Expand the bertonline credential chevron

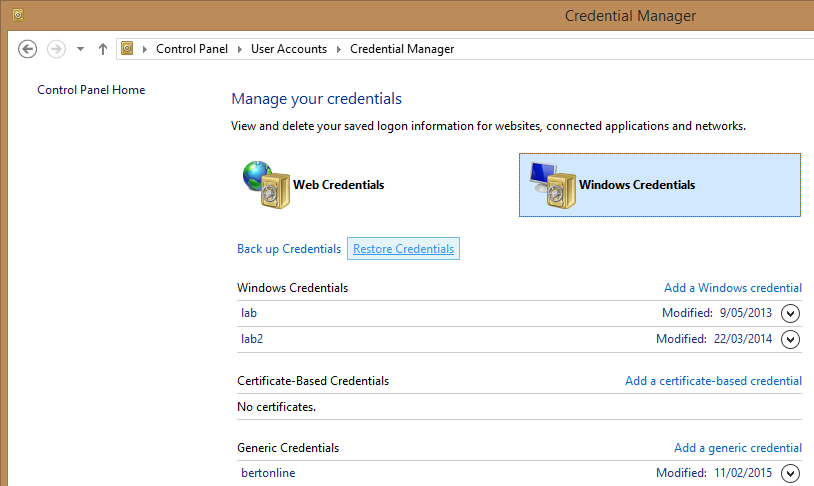pos(791,473)
